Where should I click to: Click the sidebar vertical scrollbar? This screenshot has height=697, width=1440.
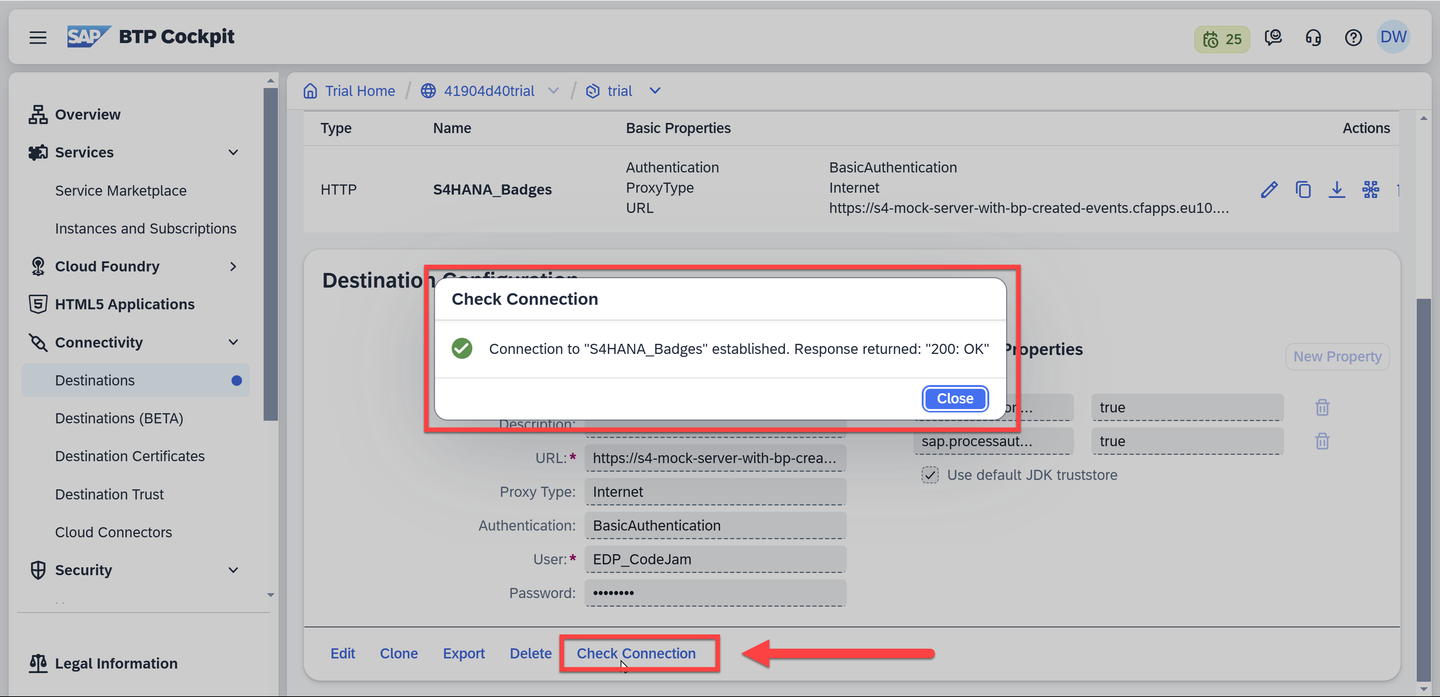[270, 254]
